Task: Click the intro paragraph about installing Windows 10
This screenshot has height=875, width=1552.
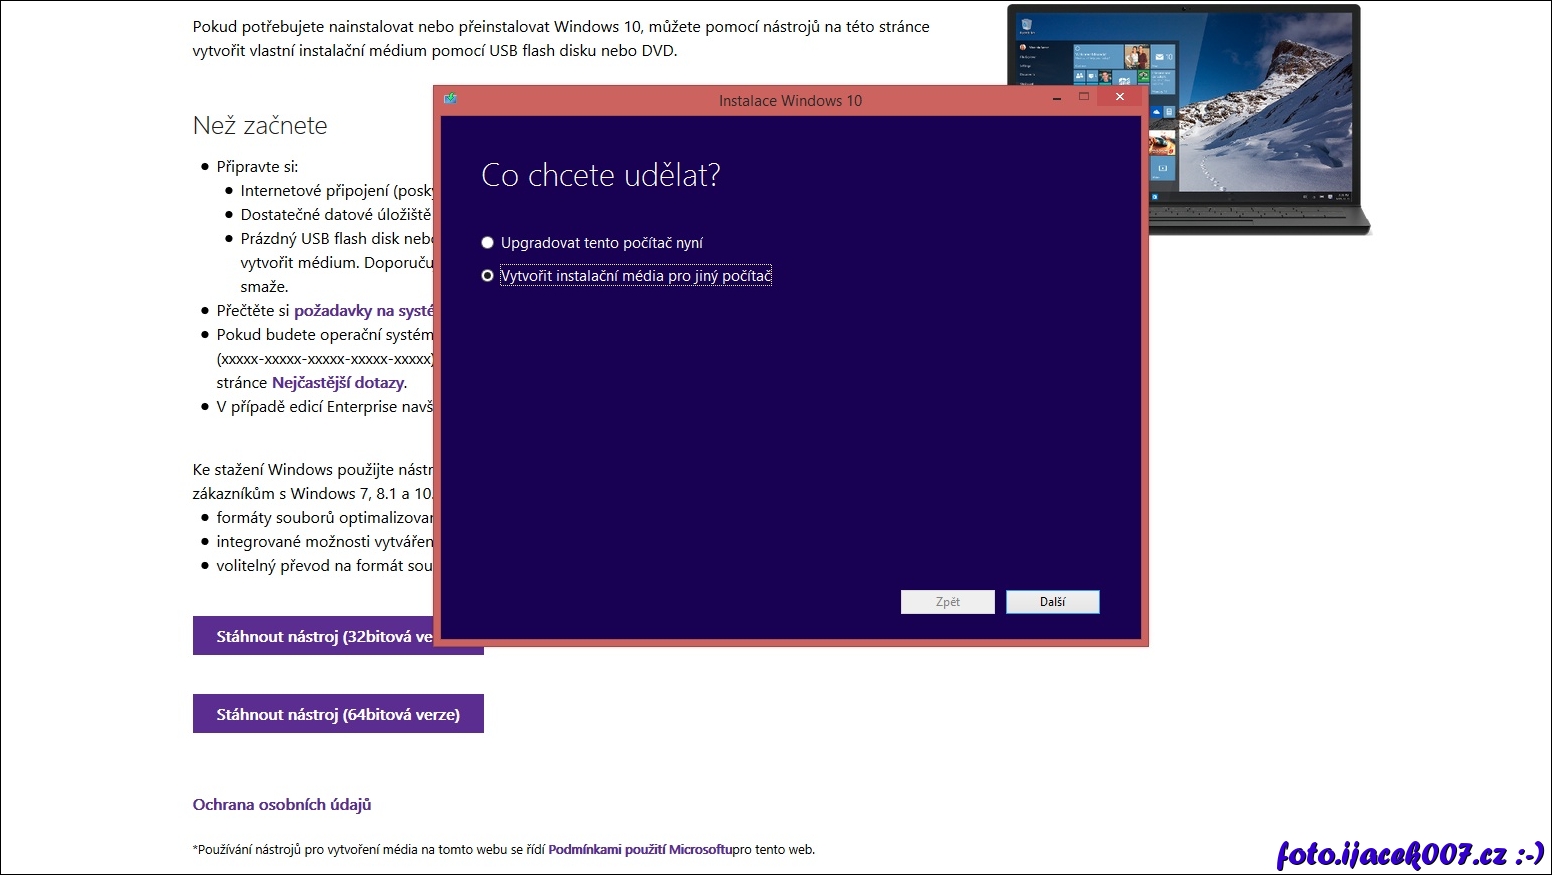Action: tap(560, 39)
